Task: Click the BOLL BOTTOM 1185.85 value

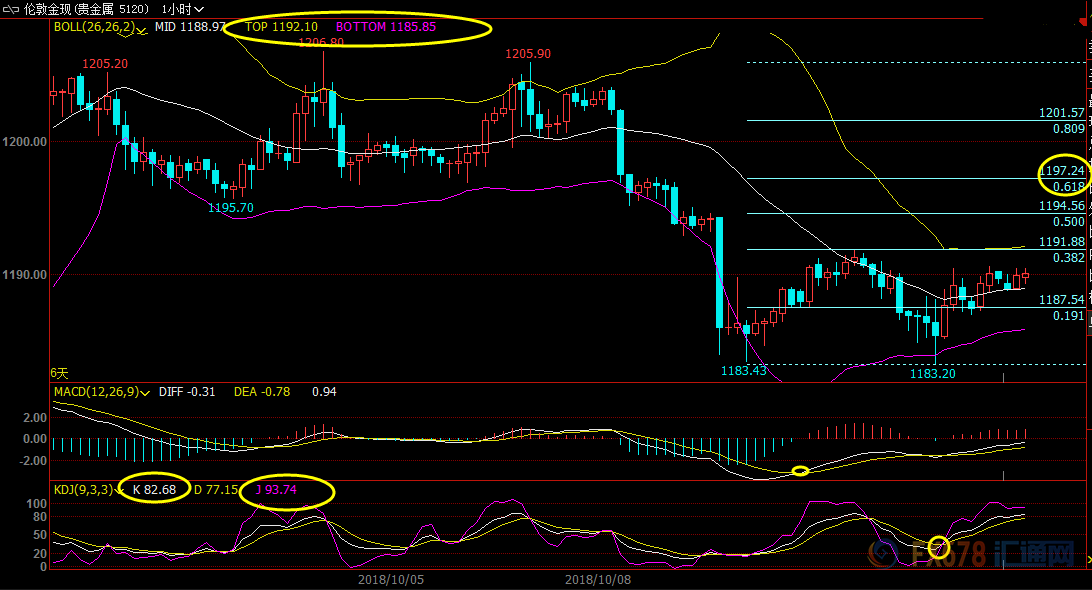Action: tap(386, 27)
